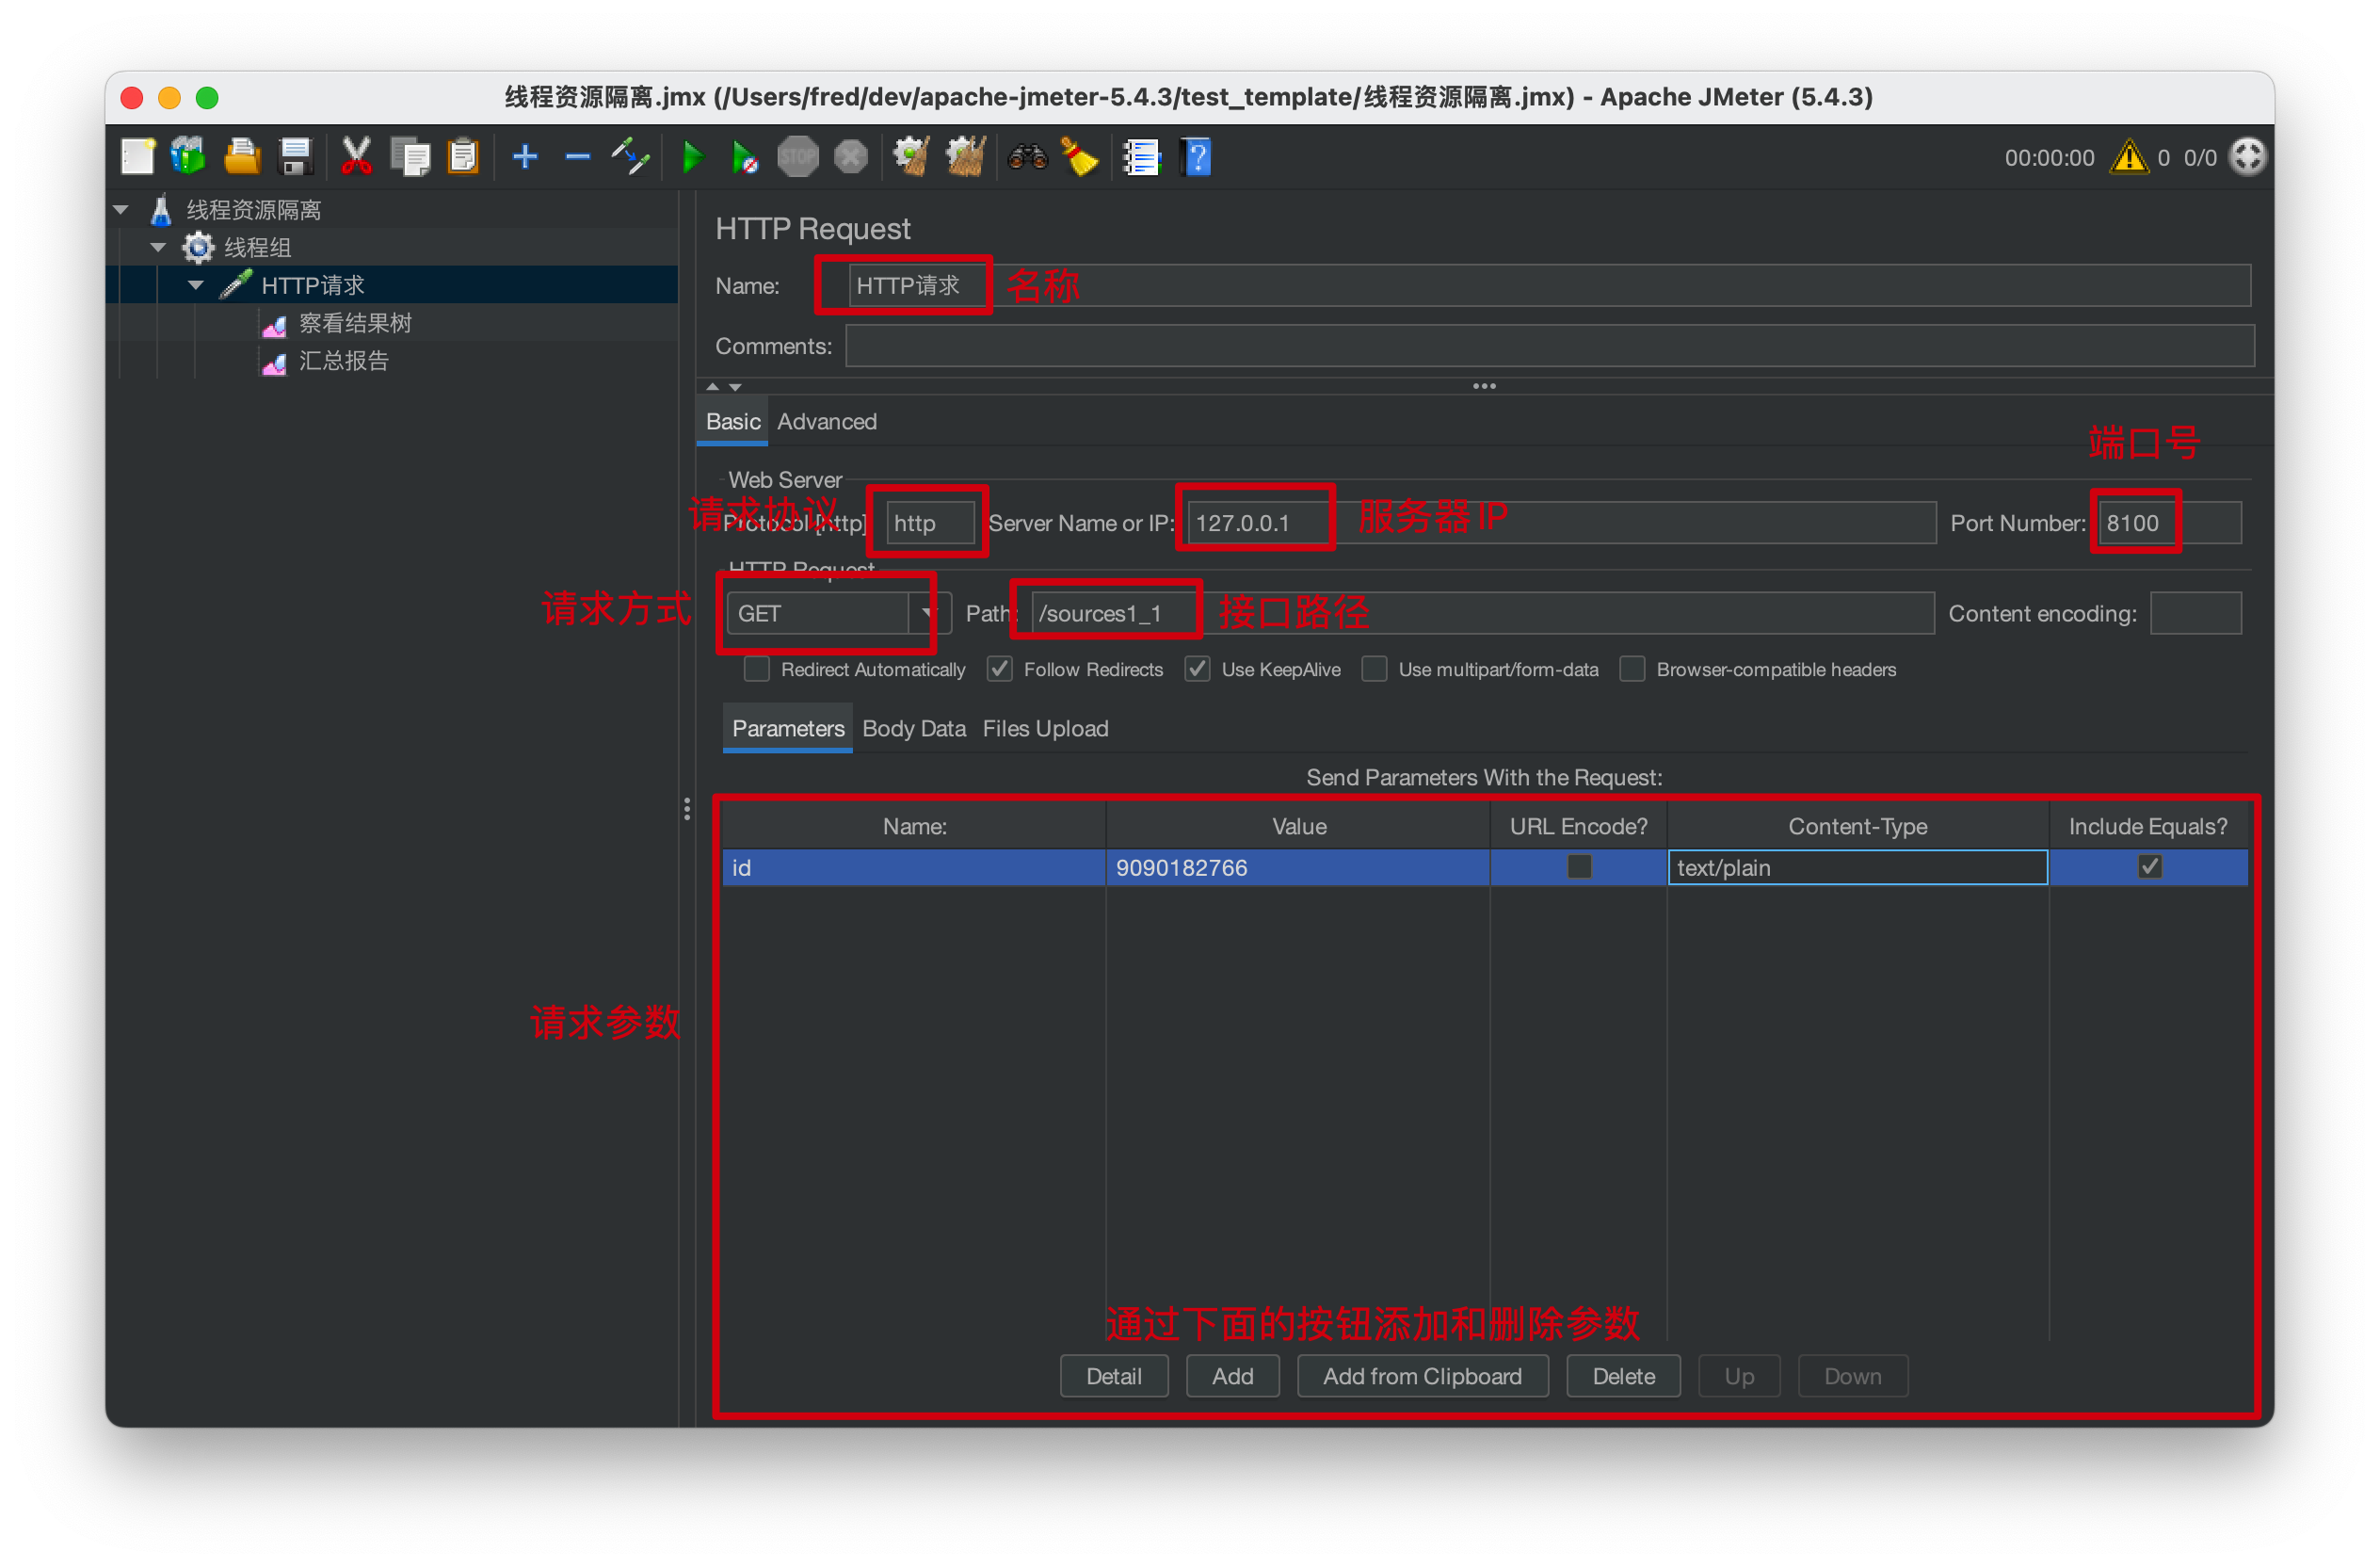Click the Up button
Viewport: 2380px width, 1567px height.
[x=1739, y=1376]
